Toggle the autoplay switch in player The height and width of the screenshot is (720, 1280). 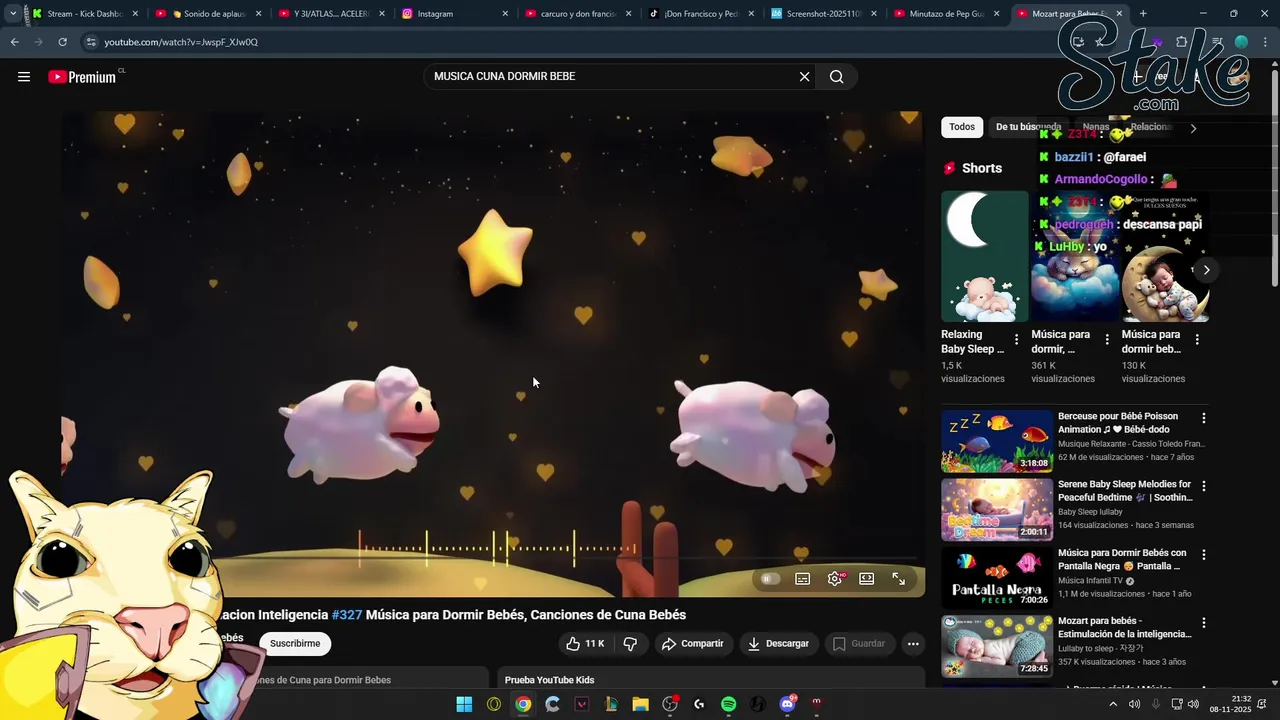(x=769, y=579)
